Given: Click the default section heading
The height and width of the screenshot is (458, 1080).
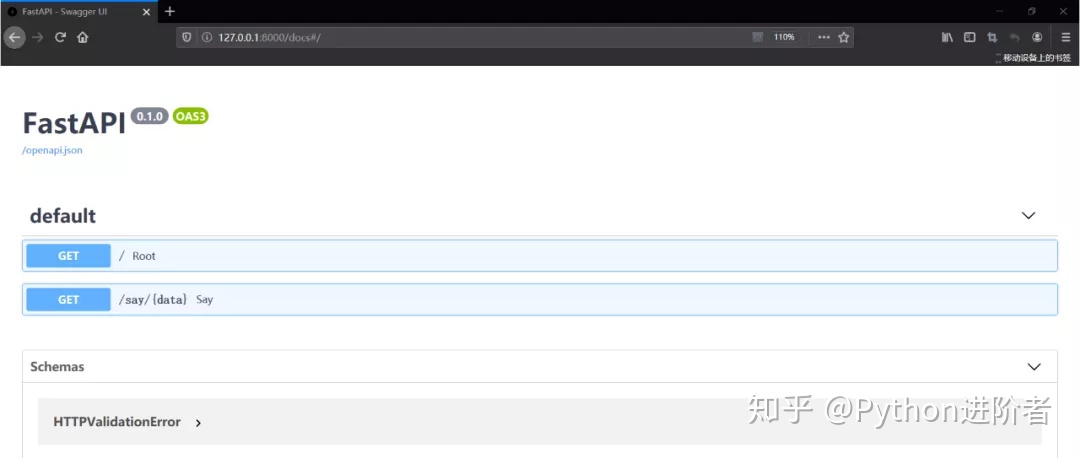Looking at the screenshot, I should click(x=63, y=216).
